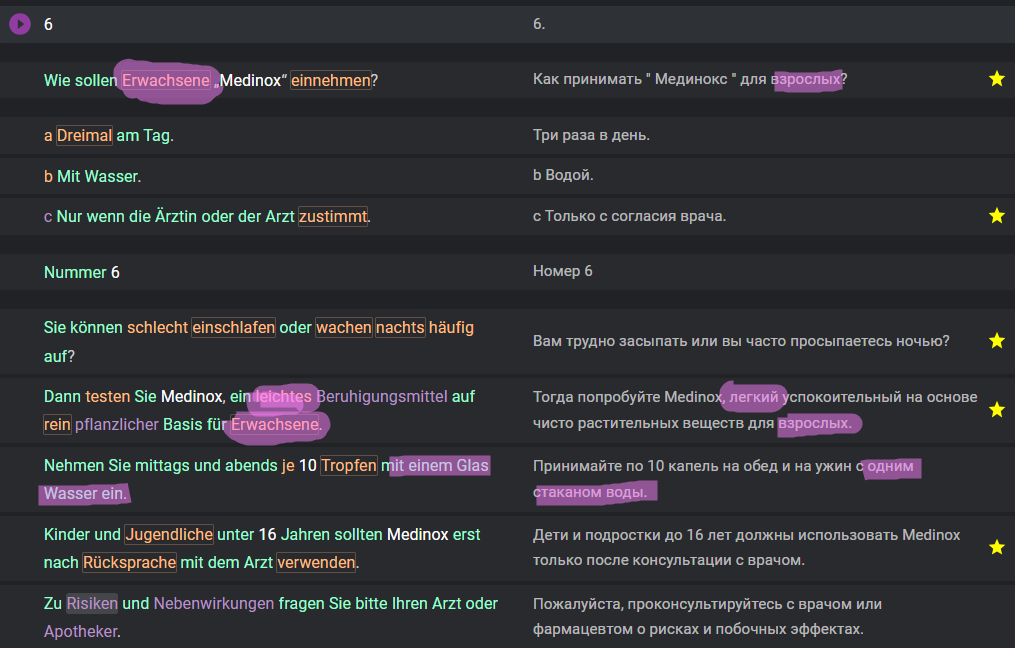
Task: Toggle star on 'Вам трудно засыпать' row
Action: click(x=997, y=341)
